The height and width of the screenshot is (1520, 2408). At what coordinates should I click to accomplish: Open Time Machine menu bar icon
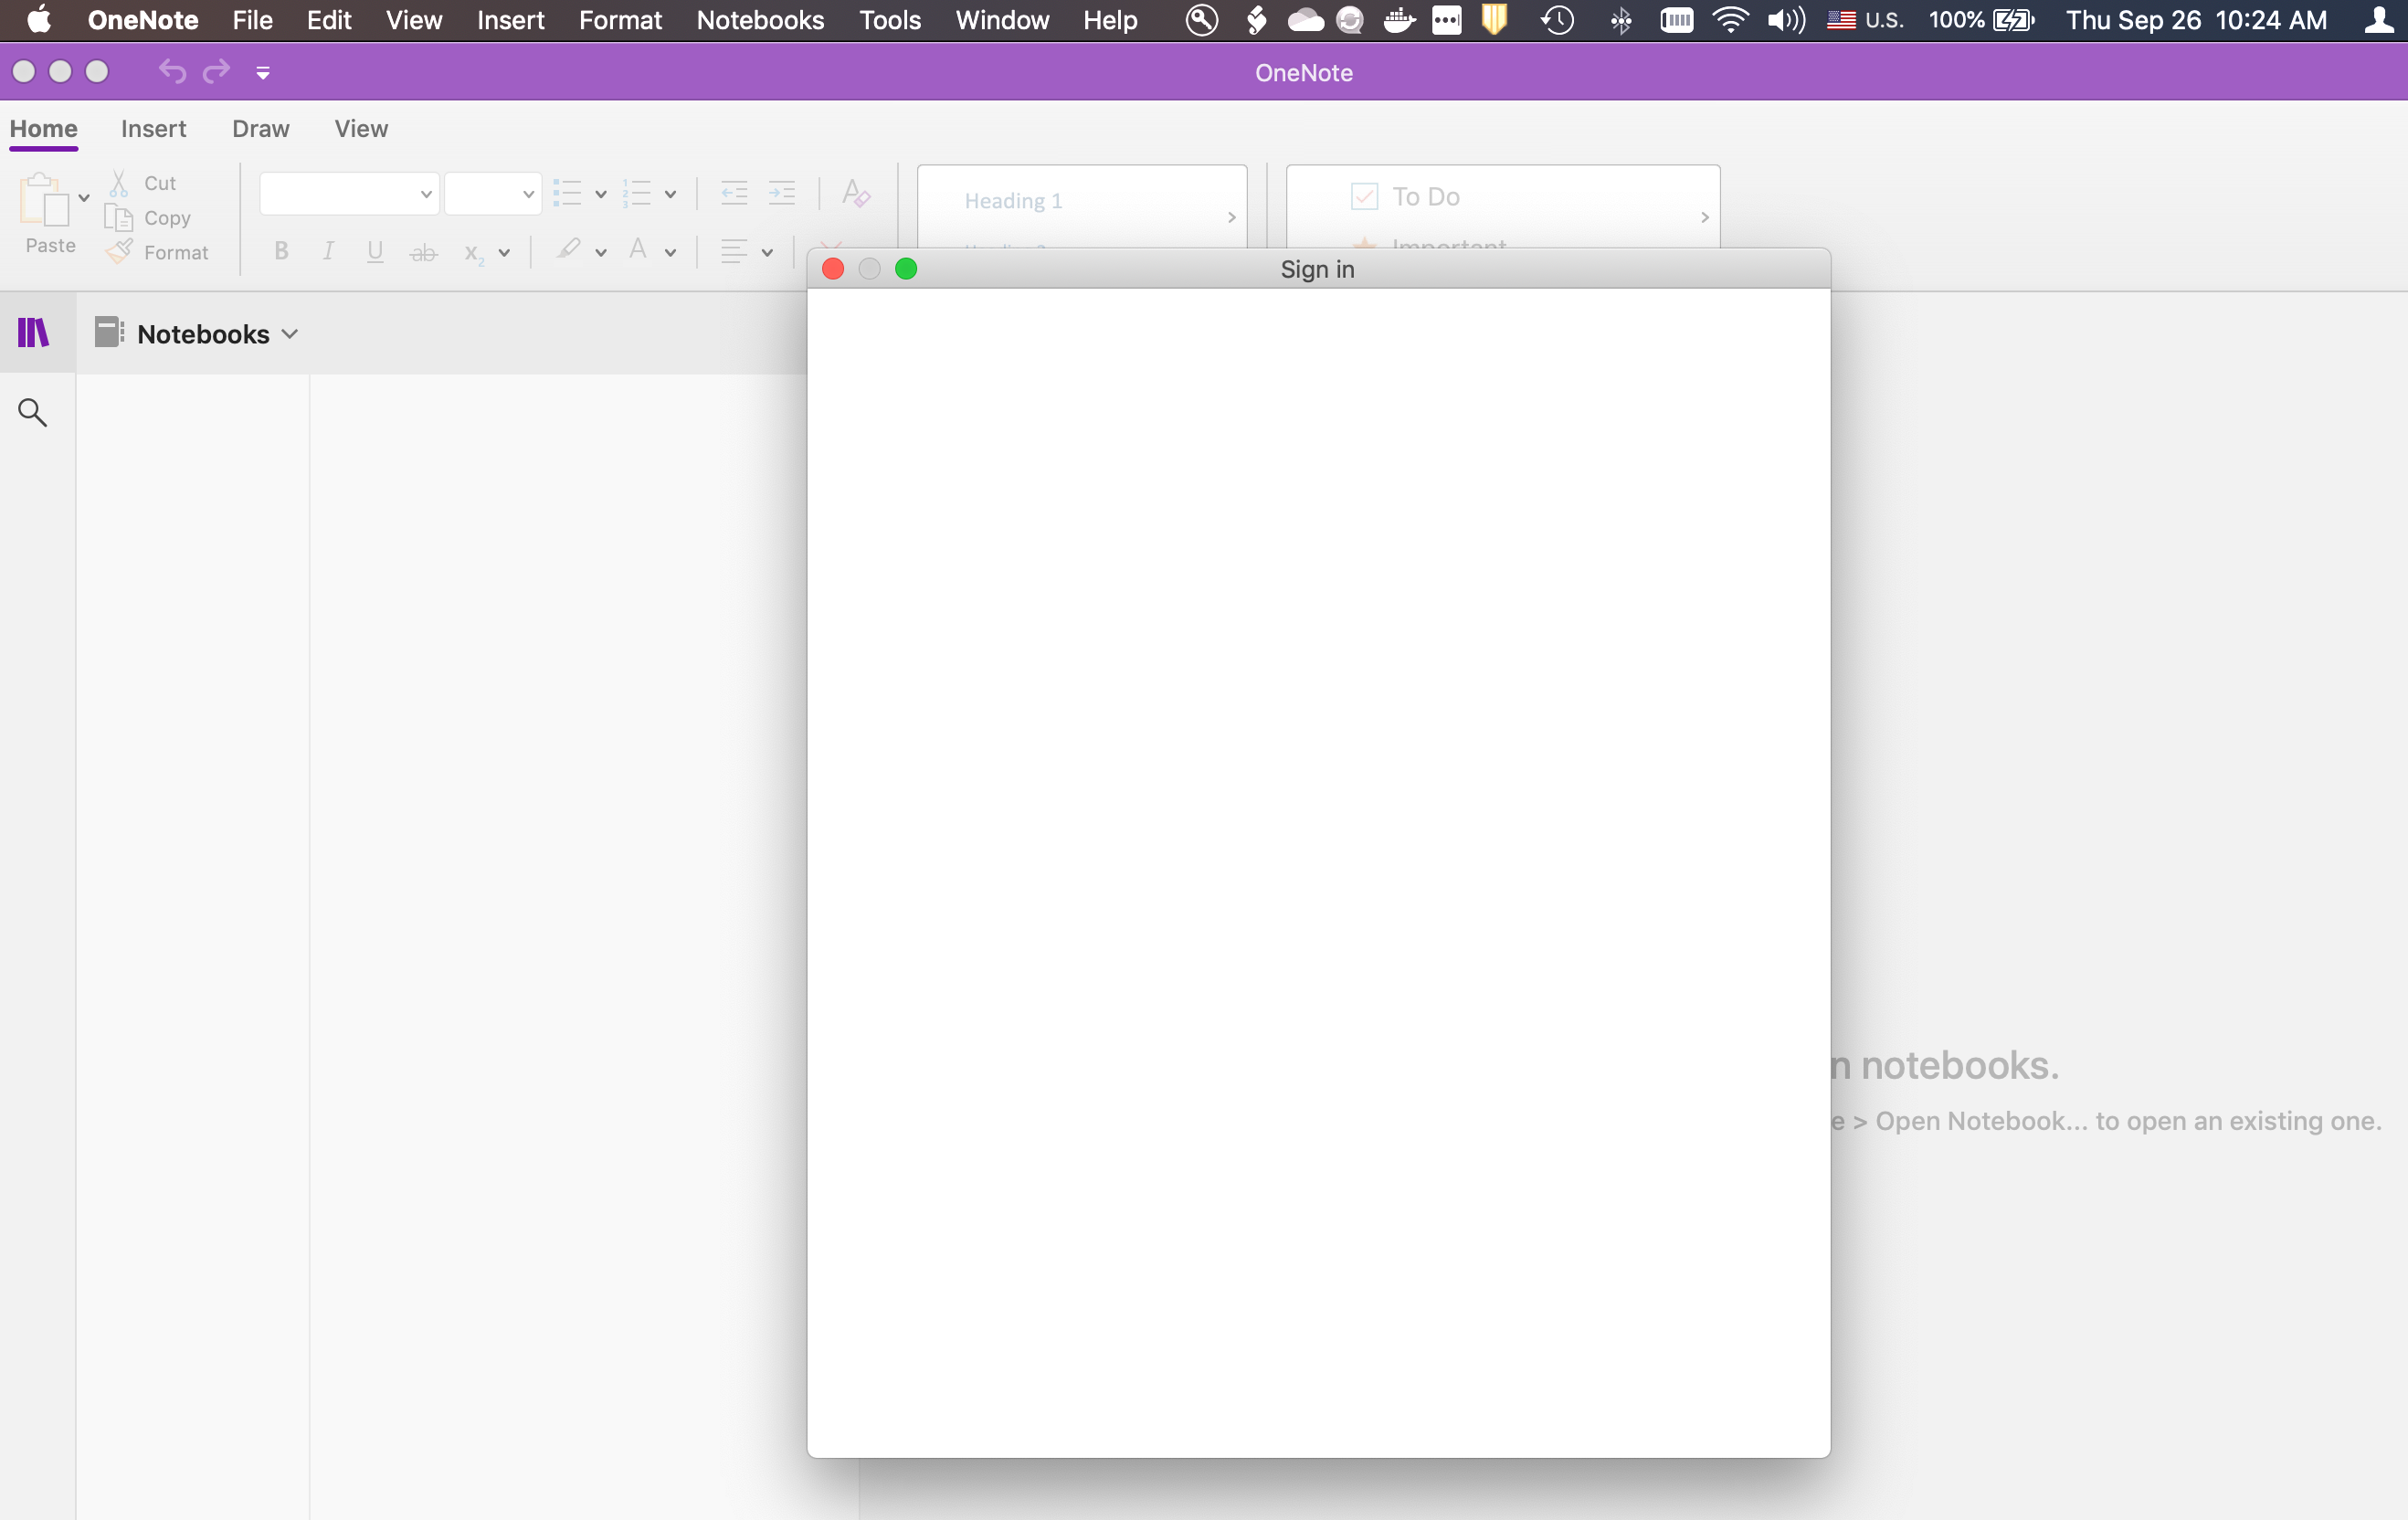[x=1557, y=20]
